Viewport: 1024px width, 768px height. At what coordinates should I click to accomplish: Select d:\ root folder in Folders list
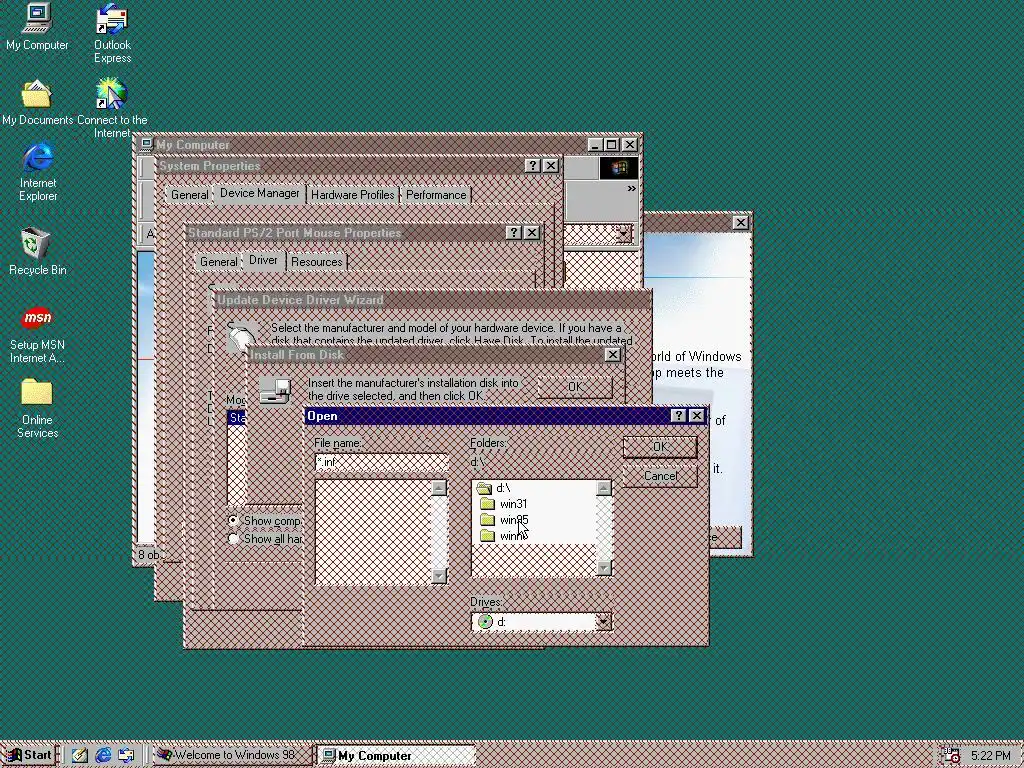[x=494, y=488]
